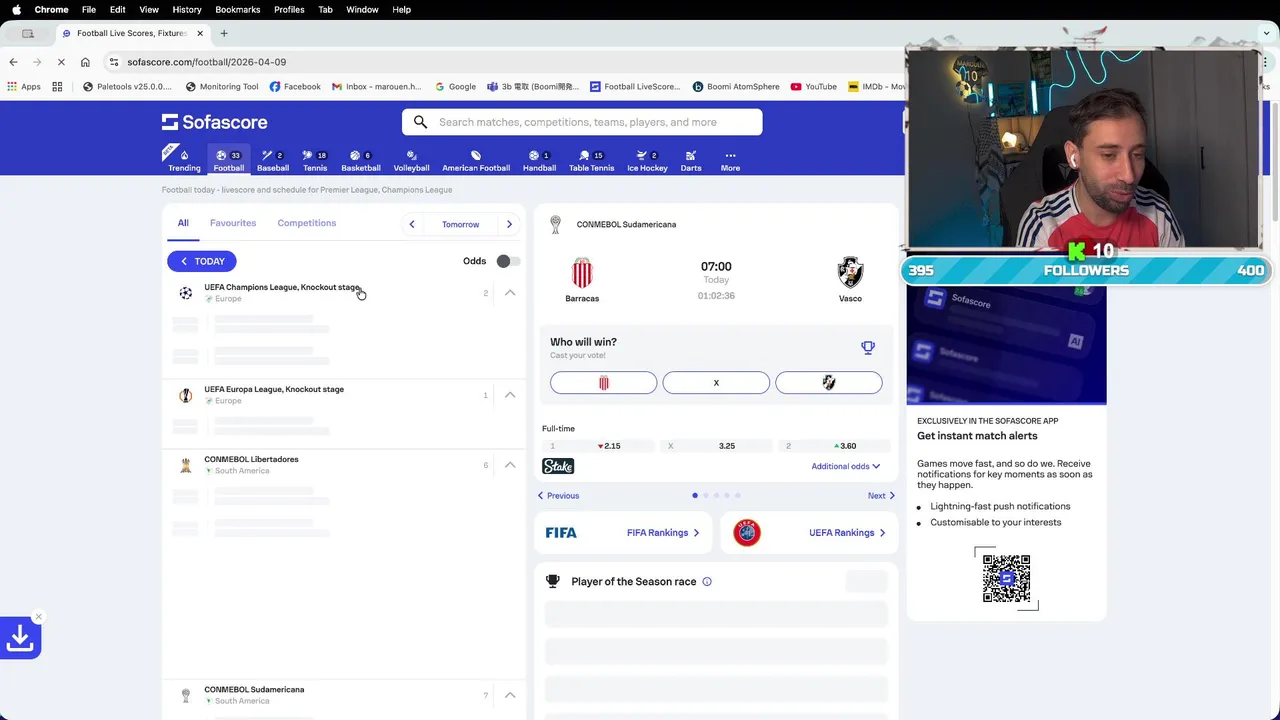Image resolution: width=1280 pixels, height=720 pixels.
Task: Focus the Search matches input field
Action: pyautogui.click(x=582, y=122)
